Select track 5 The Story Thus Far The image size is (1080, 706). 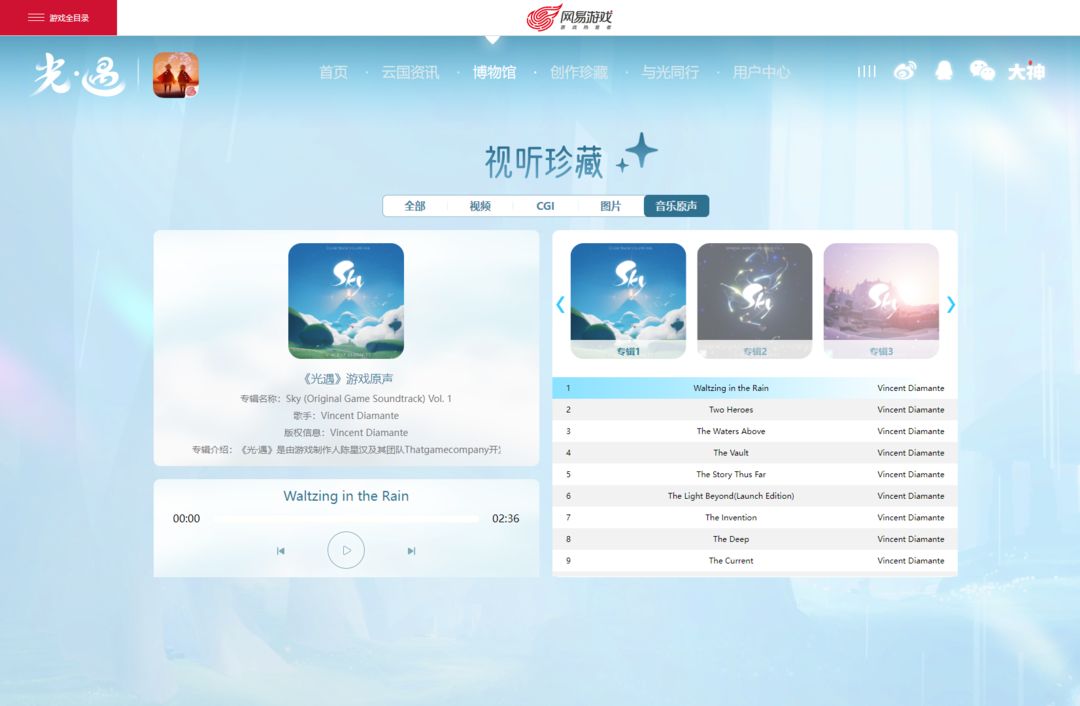754,474
